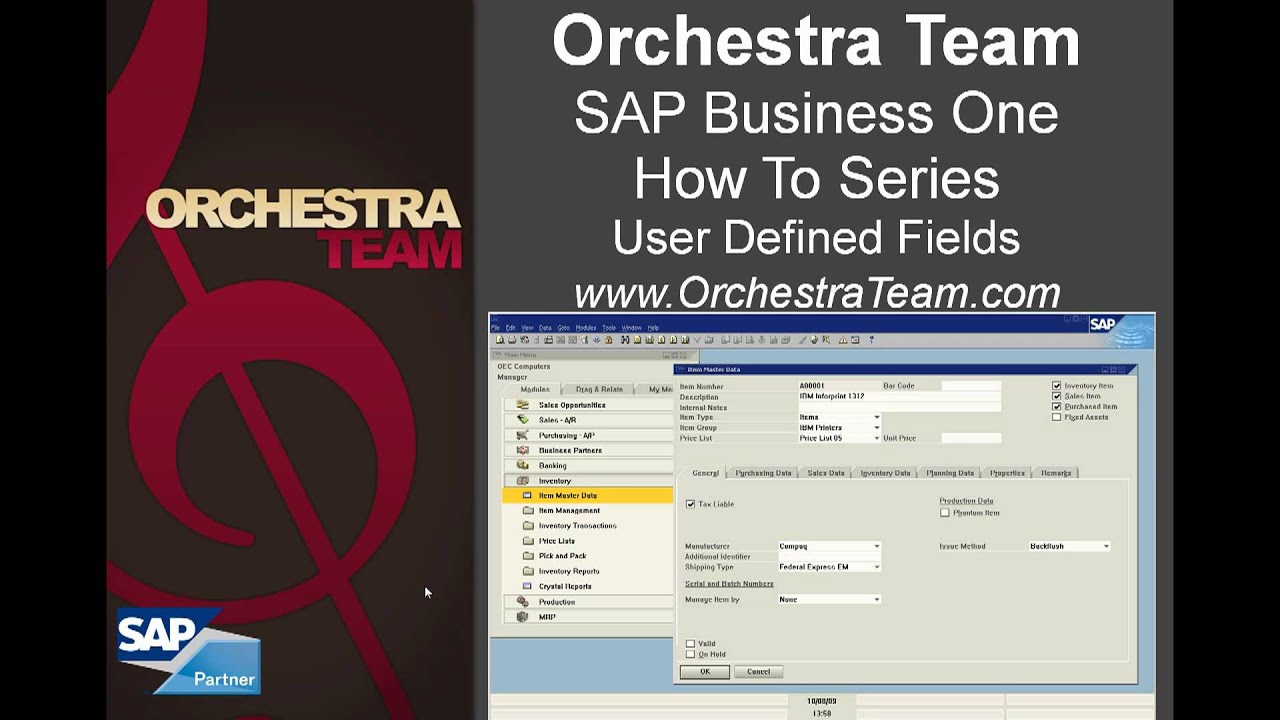Image resolution: width=1280 pixels, height=720 pixels.
Task: Click the Business Partners handshake icon
Action: coord(522,450)
